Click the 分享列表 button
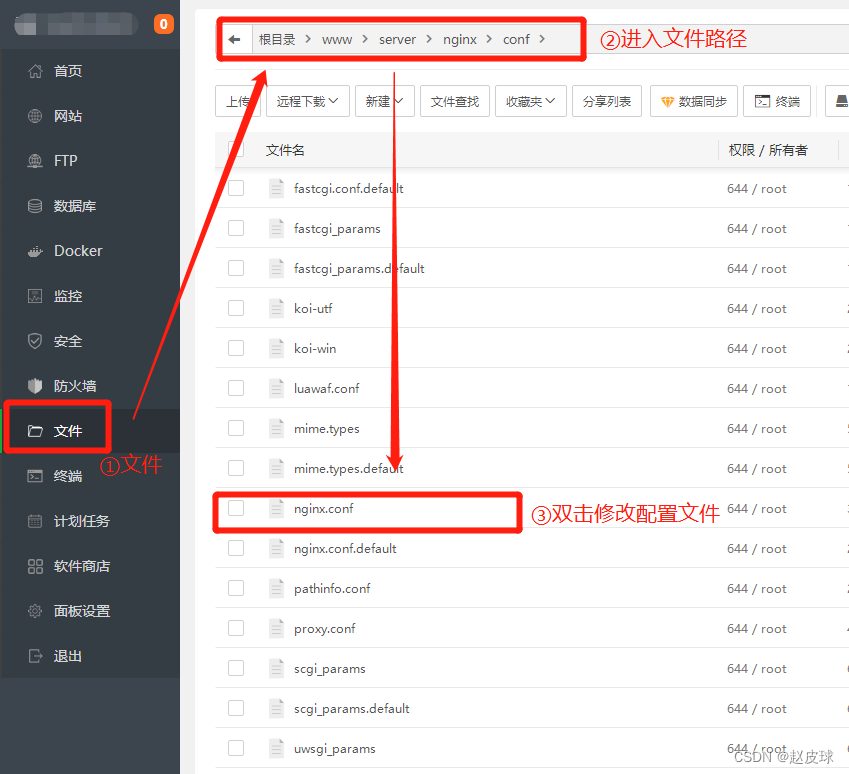This screenshot has height=774, width=849. point(607,101)
